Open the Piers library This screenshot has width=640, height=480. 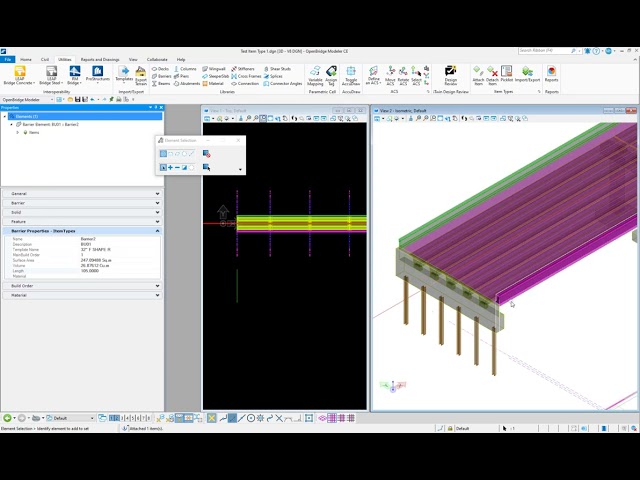coord(182,76)
